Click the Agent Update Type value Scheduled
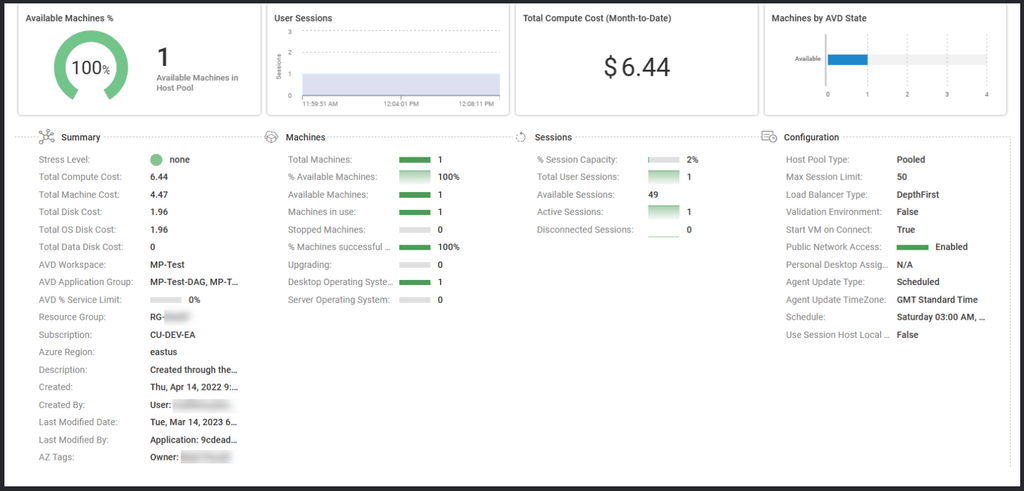Viewport: 1024px width, 491px height. [918, 282]
